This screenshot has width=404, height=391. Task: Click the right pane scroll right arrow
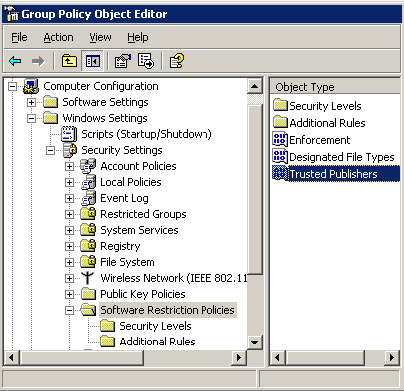click(x=392, y=358)
